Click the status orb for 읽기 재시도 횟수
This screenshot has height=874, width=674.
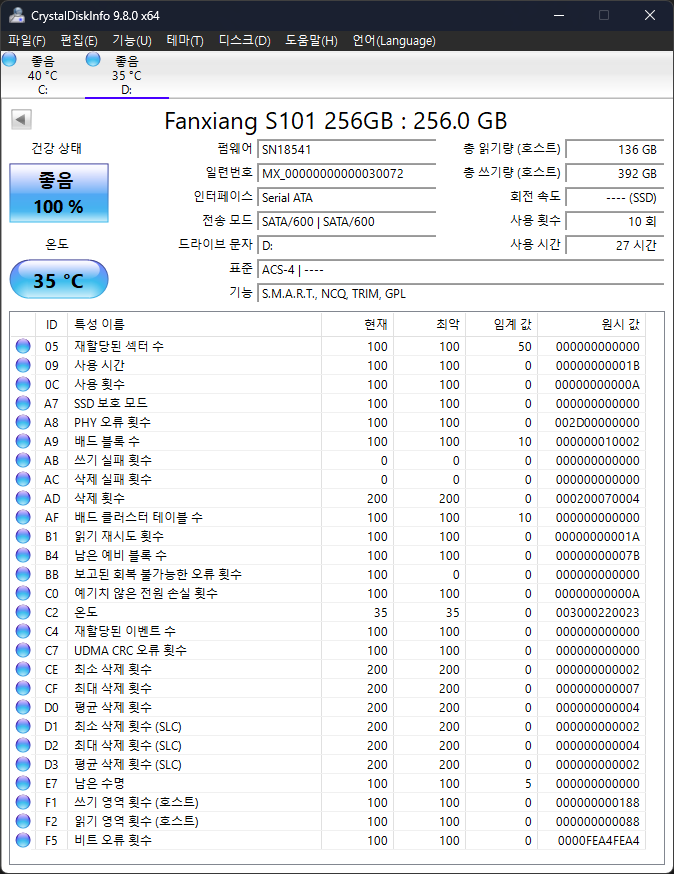tap(23, 536)
